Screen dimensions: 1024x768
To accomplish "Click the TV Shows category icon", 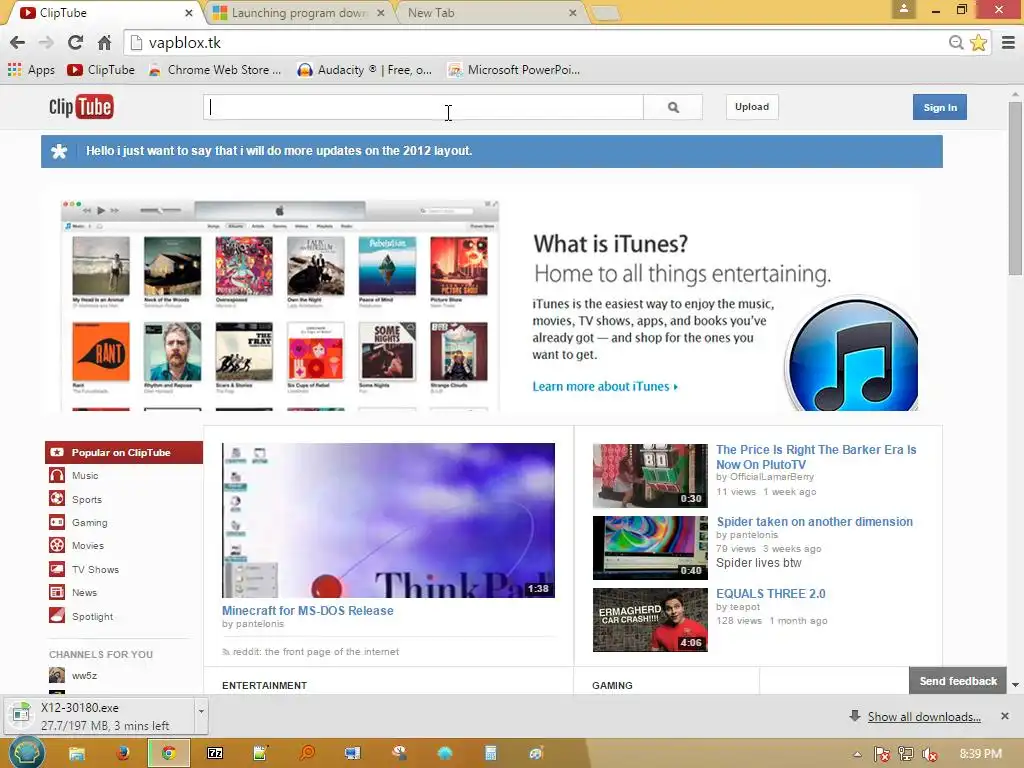I will (x=57, y=569).
